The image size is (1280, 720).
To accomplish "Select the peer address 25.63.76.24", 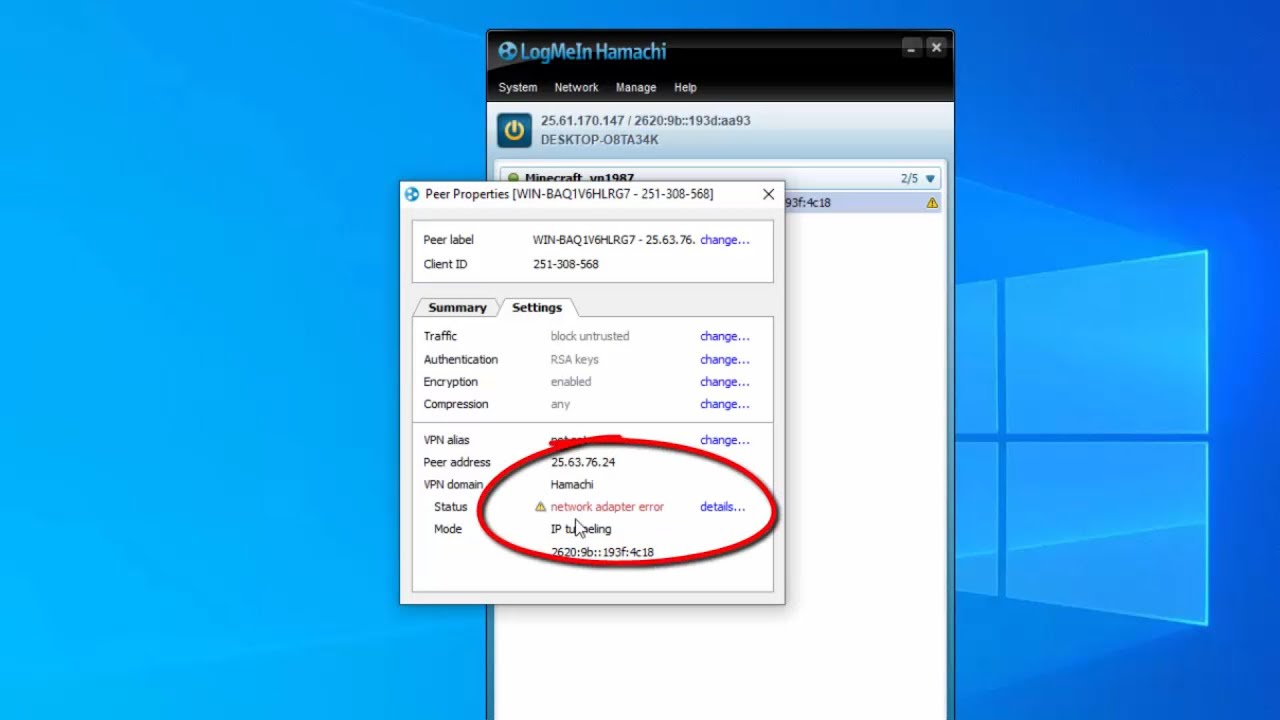I will 583,463.
